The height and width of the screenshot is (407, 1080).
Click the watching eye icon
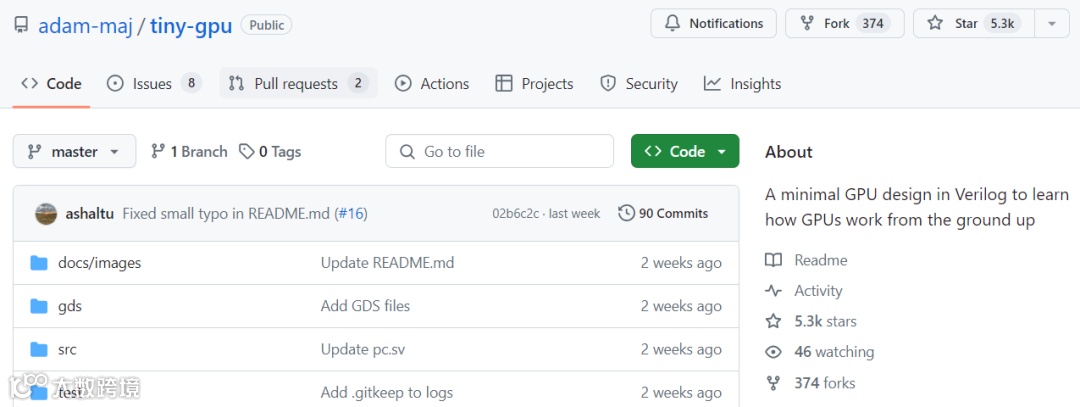coord(773,352)
